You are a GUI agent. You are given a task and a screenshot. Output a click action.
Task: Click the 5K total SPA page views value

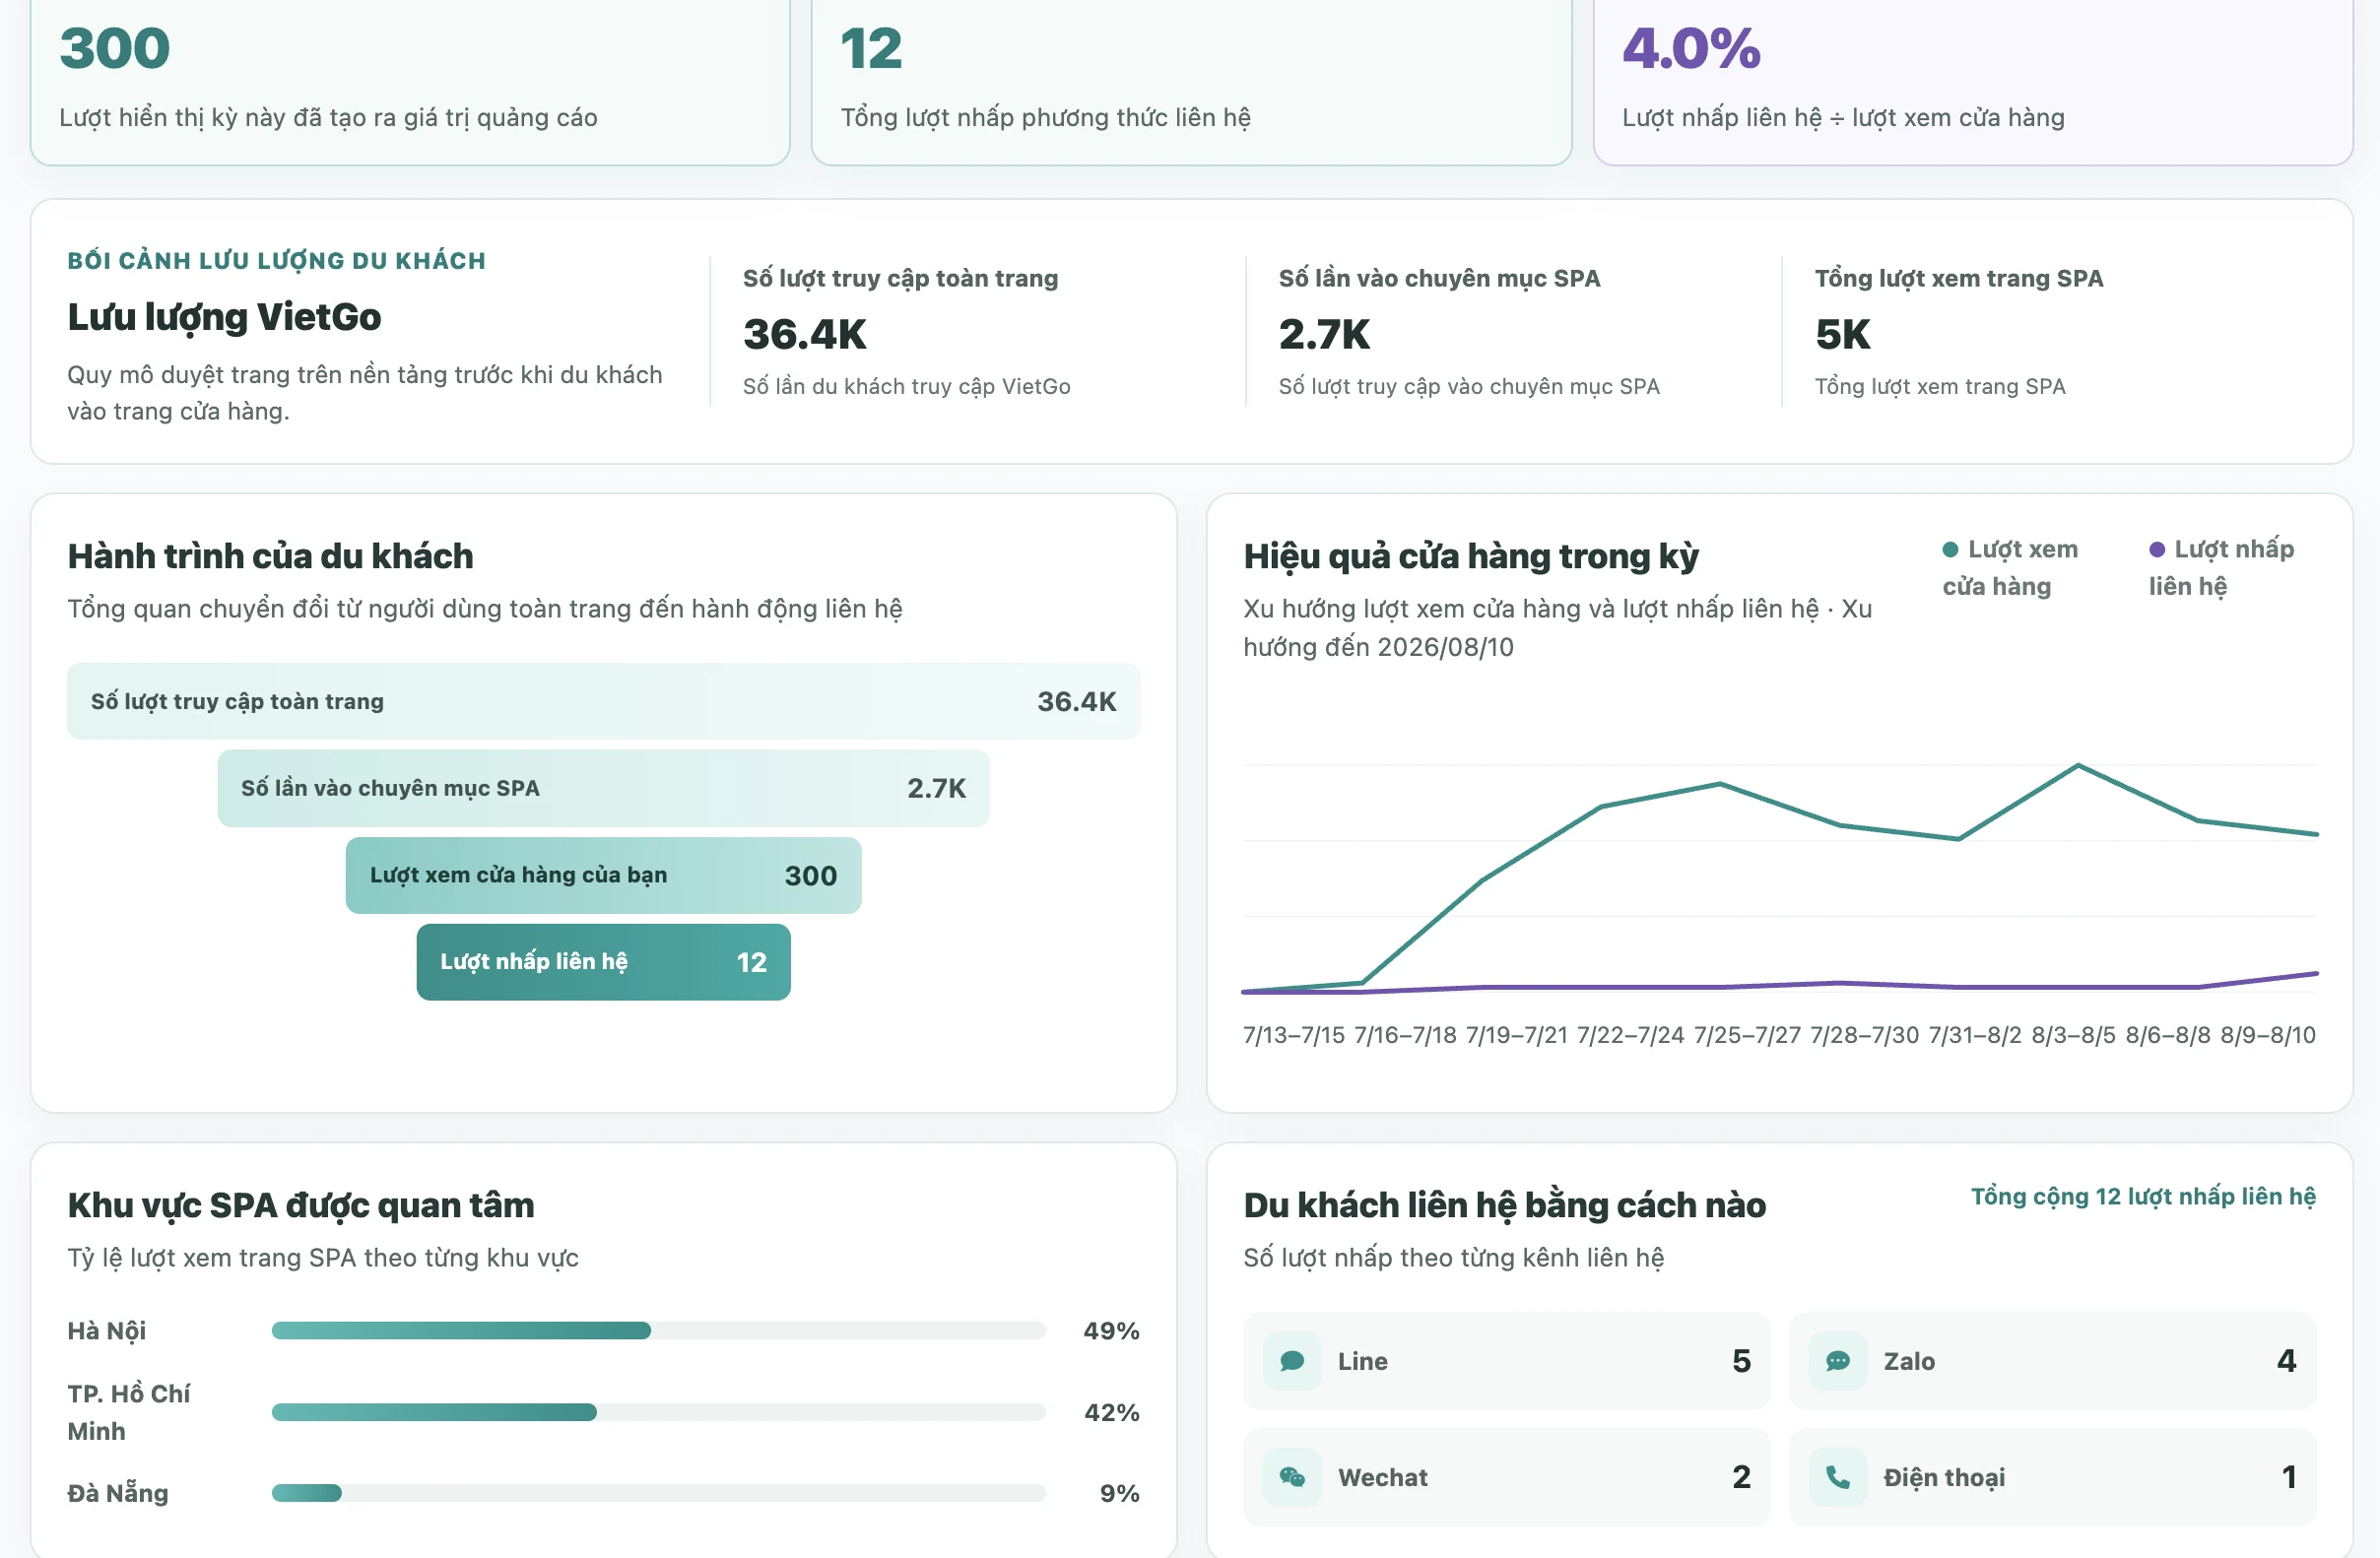tap(1843, 334)
